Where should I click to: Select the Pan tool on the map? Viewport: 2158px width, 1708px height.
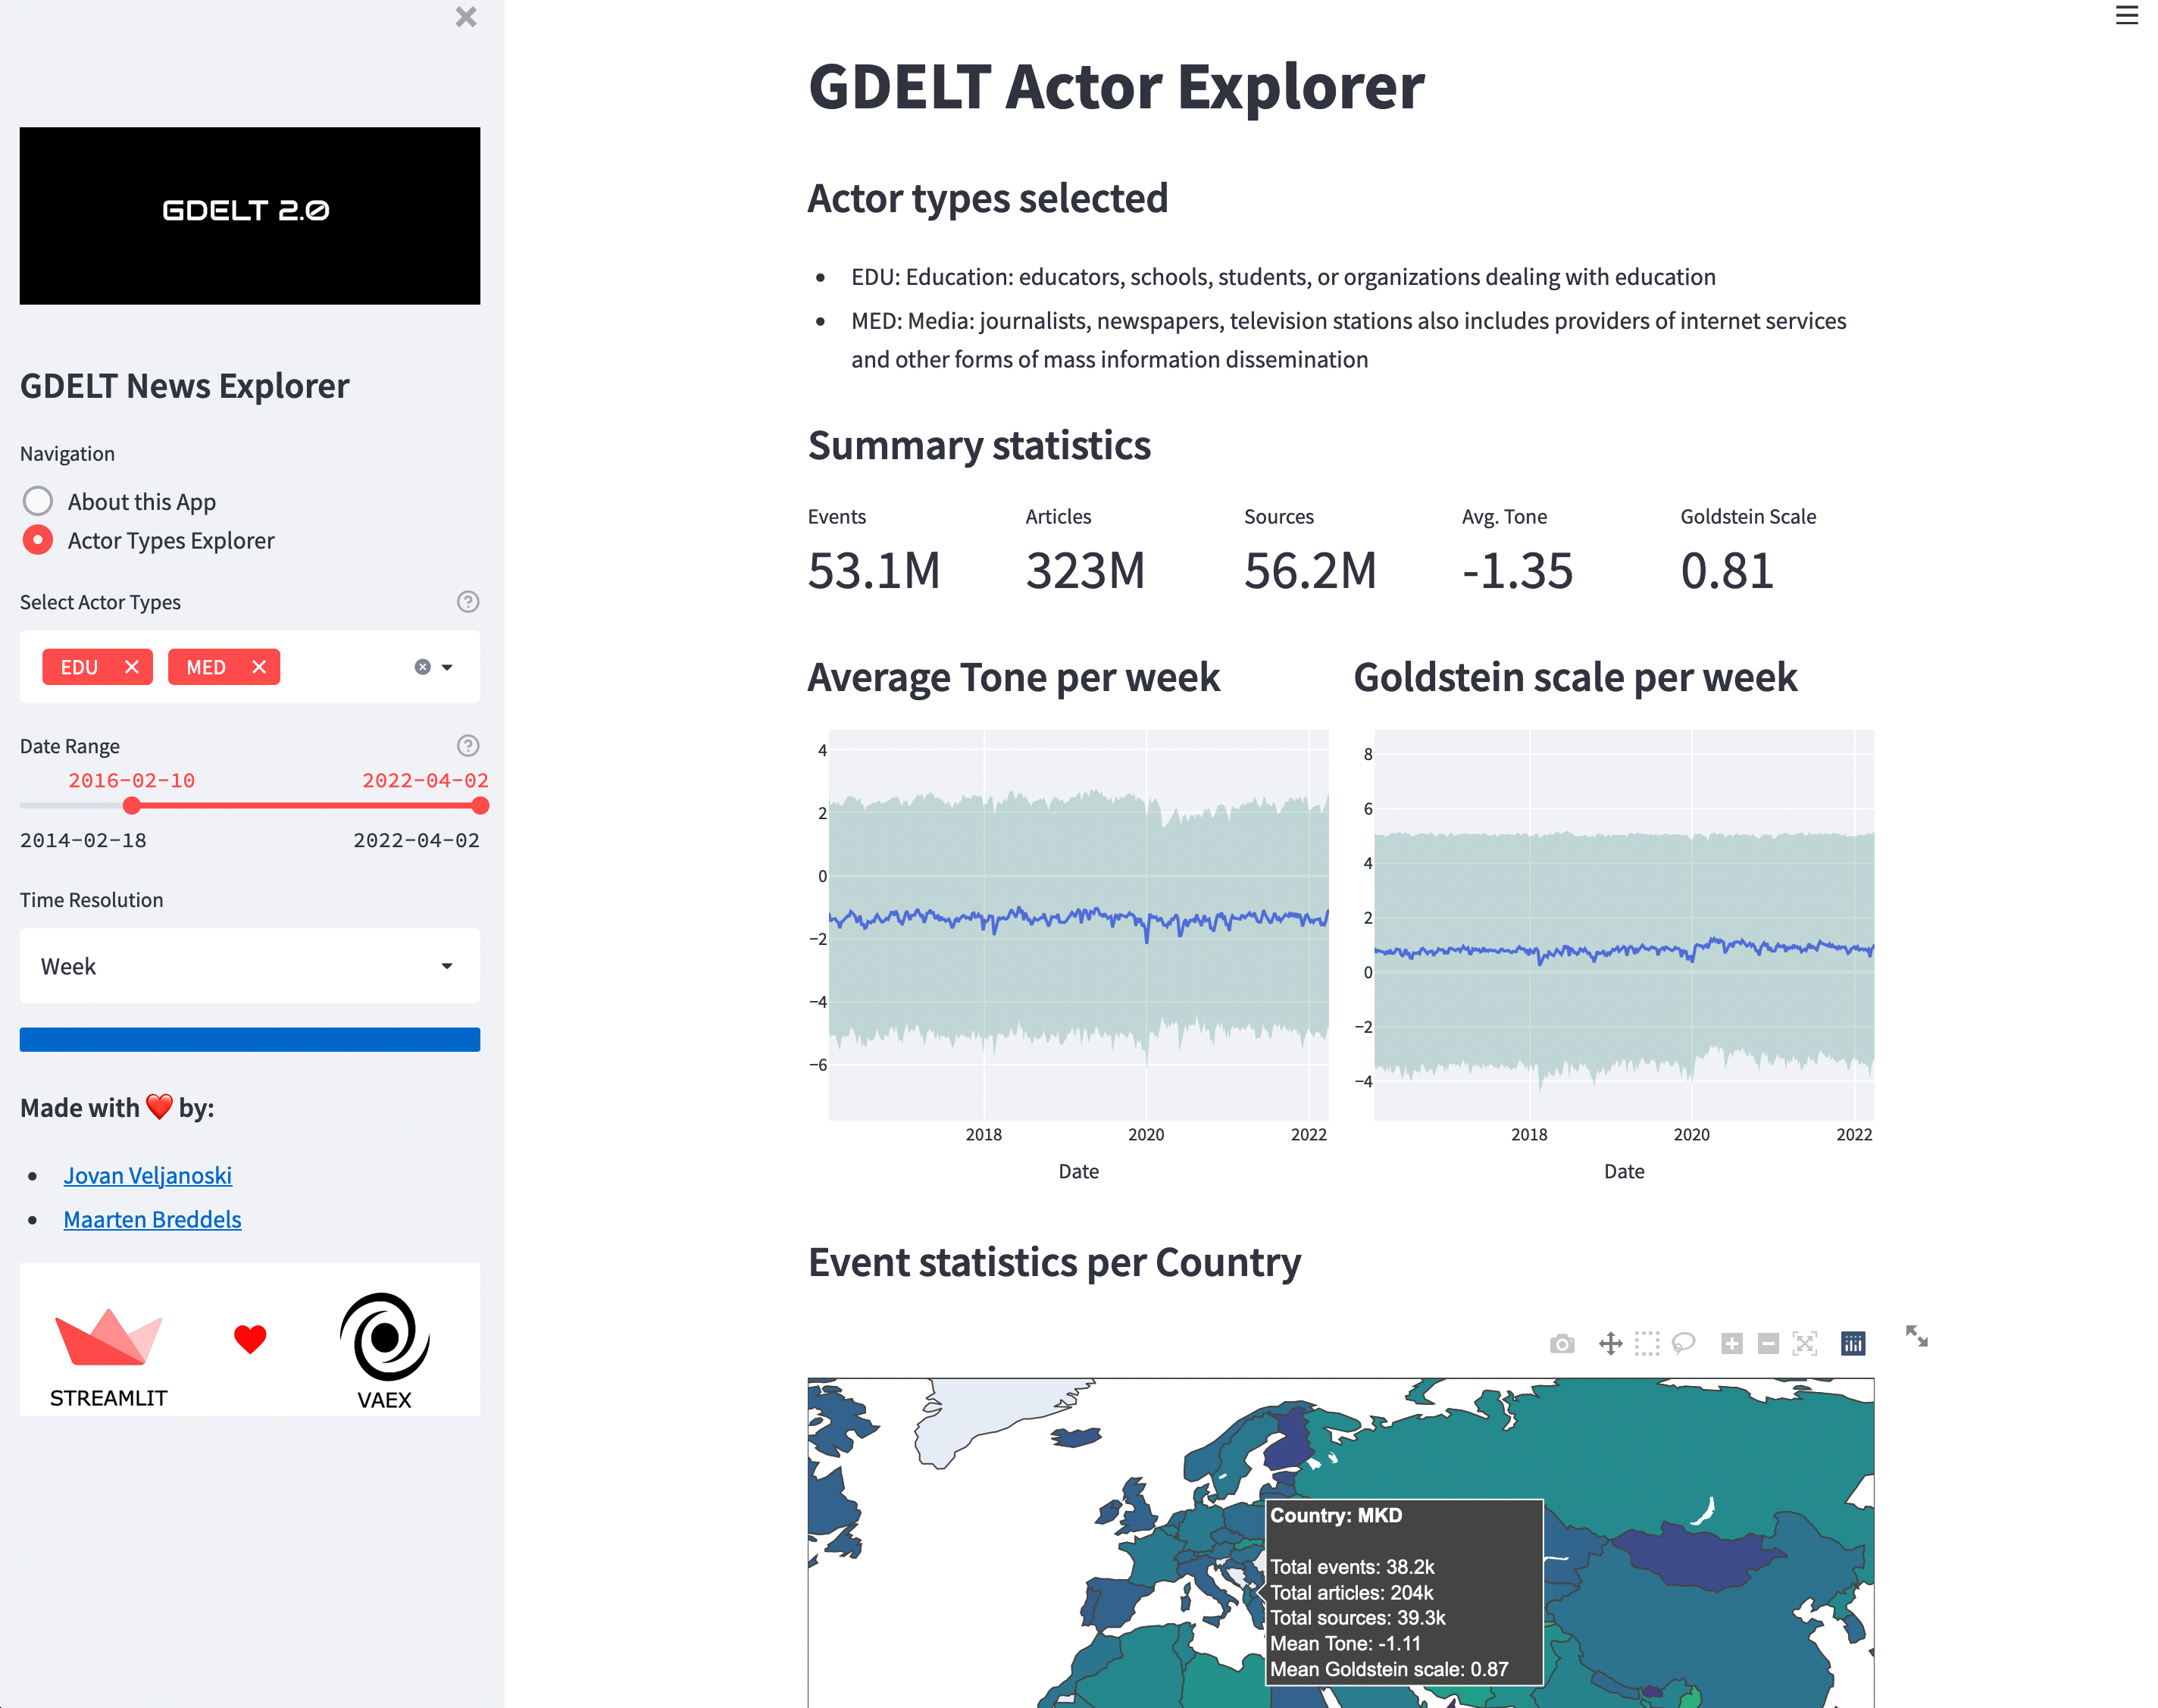click(1610, 1344)
